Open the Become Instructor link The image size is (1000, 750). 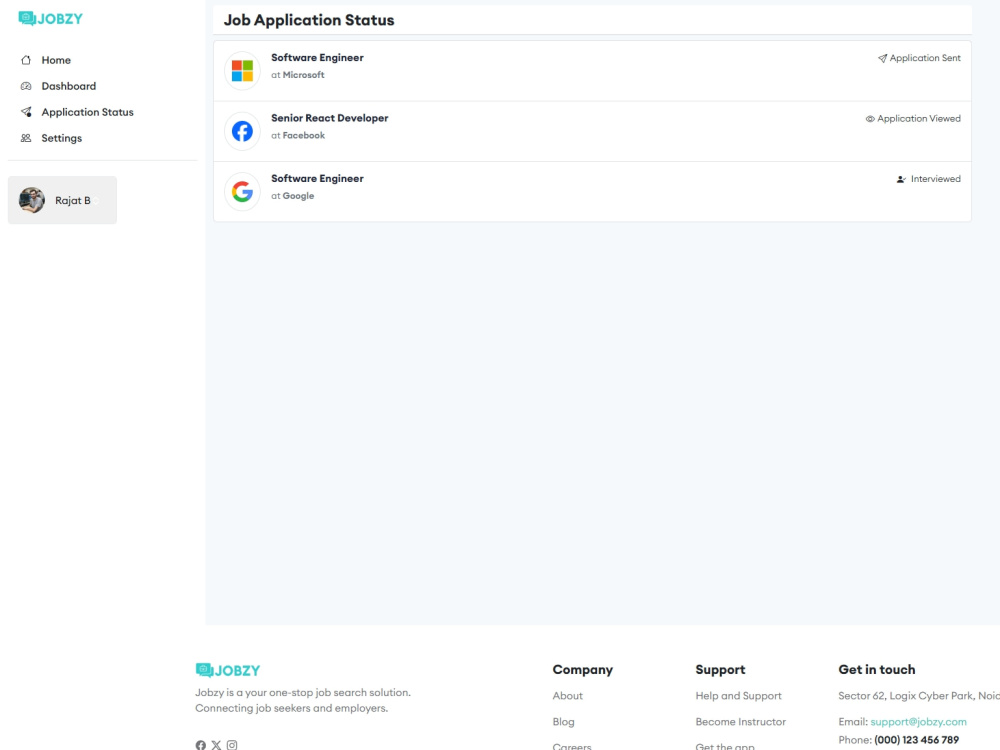click(x=740, y=722)
